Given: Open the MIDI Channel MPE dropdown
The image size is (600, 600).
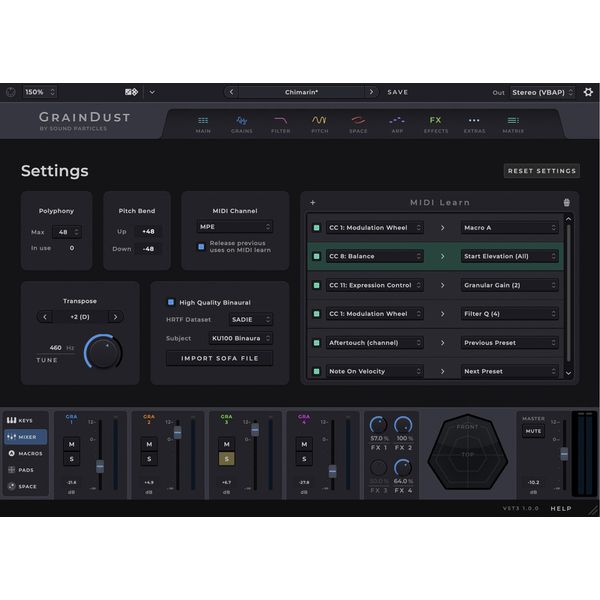Looking at the screenshot, I should (x=235, y=227).
